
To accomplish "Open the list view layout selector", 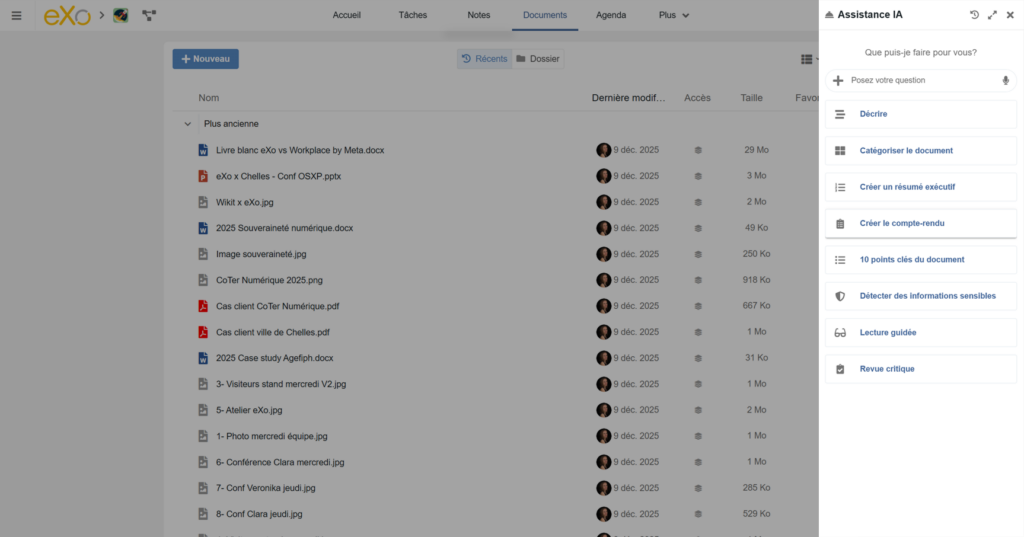I will 808,60.
